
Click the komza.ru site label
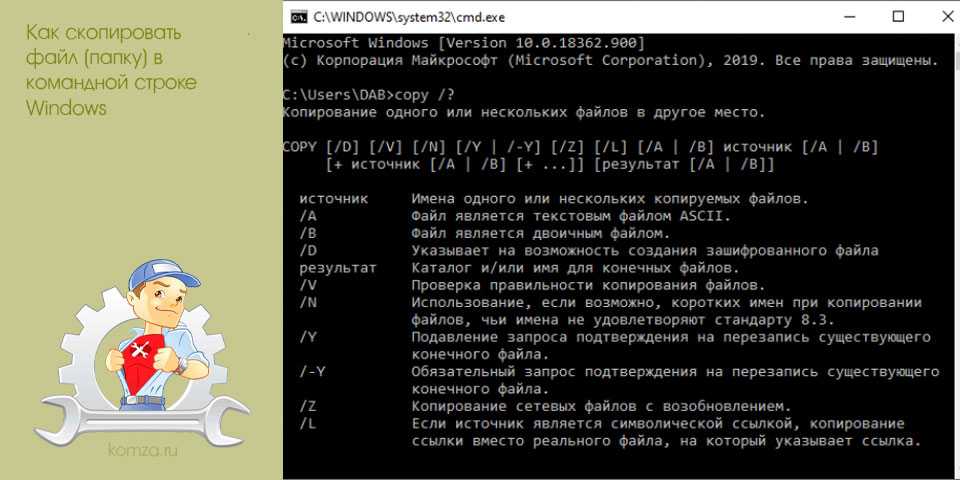(143, 451)
